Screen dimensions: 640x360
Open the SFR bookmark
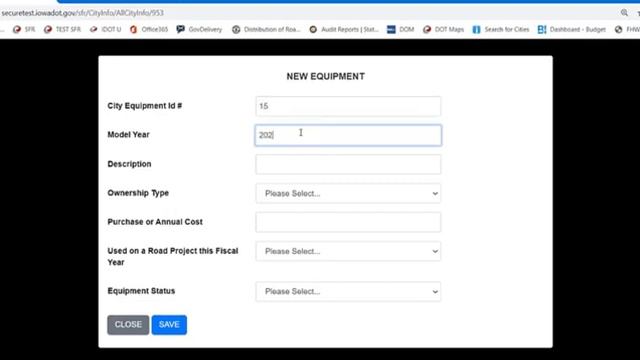click(x=24, y=29)
